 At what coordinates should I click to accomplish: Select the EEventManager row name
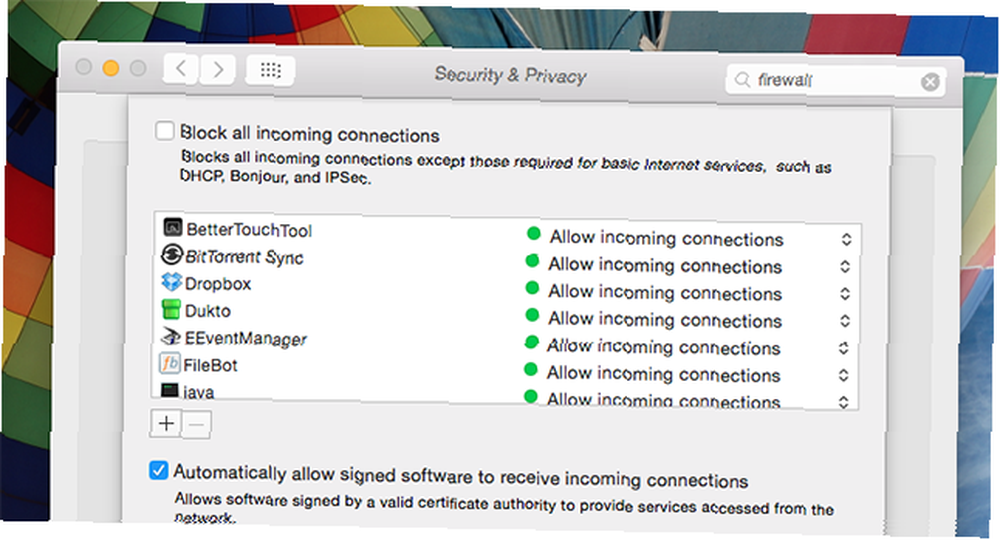[x=246, y=339]
